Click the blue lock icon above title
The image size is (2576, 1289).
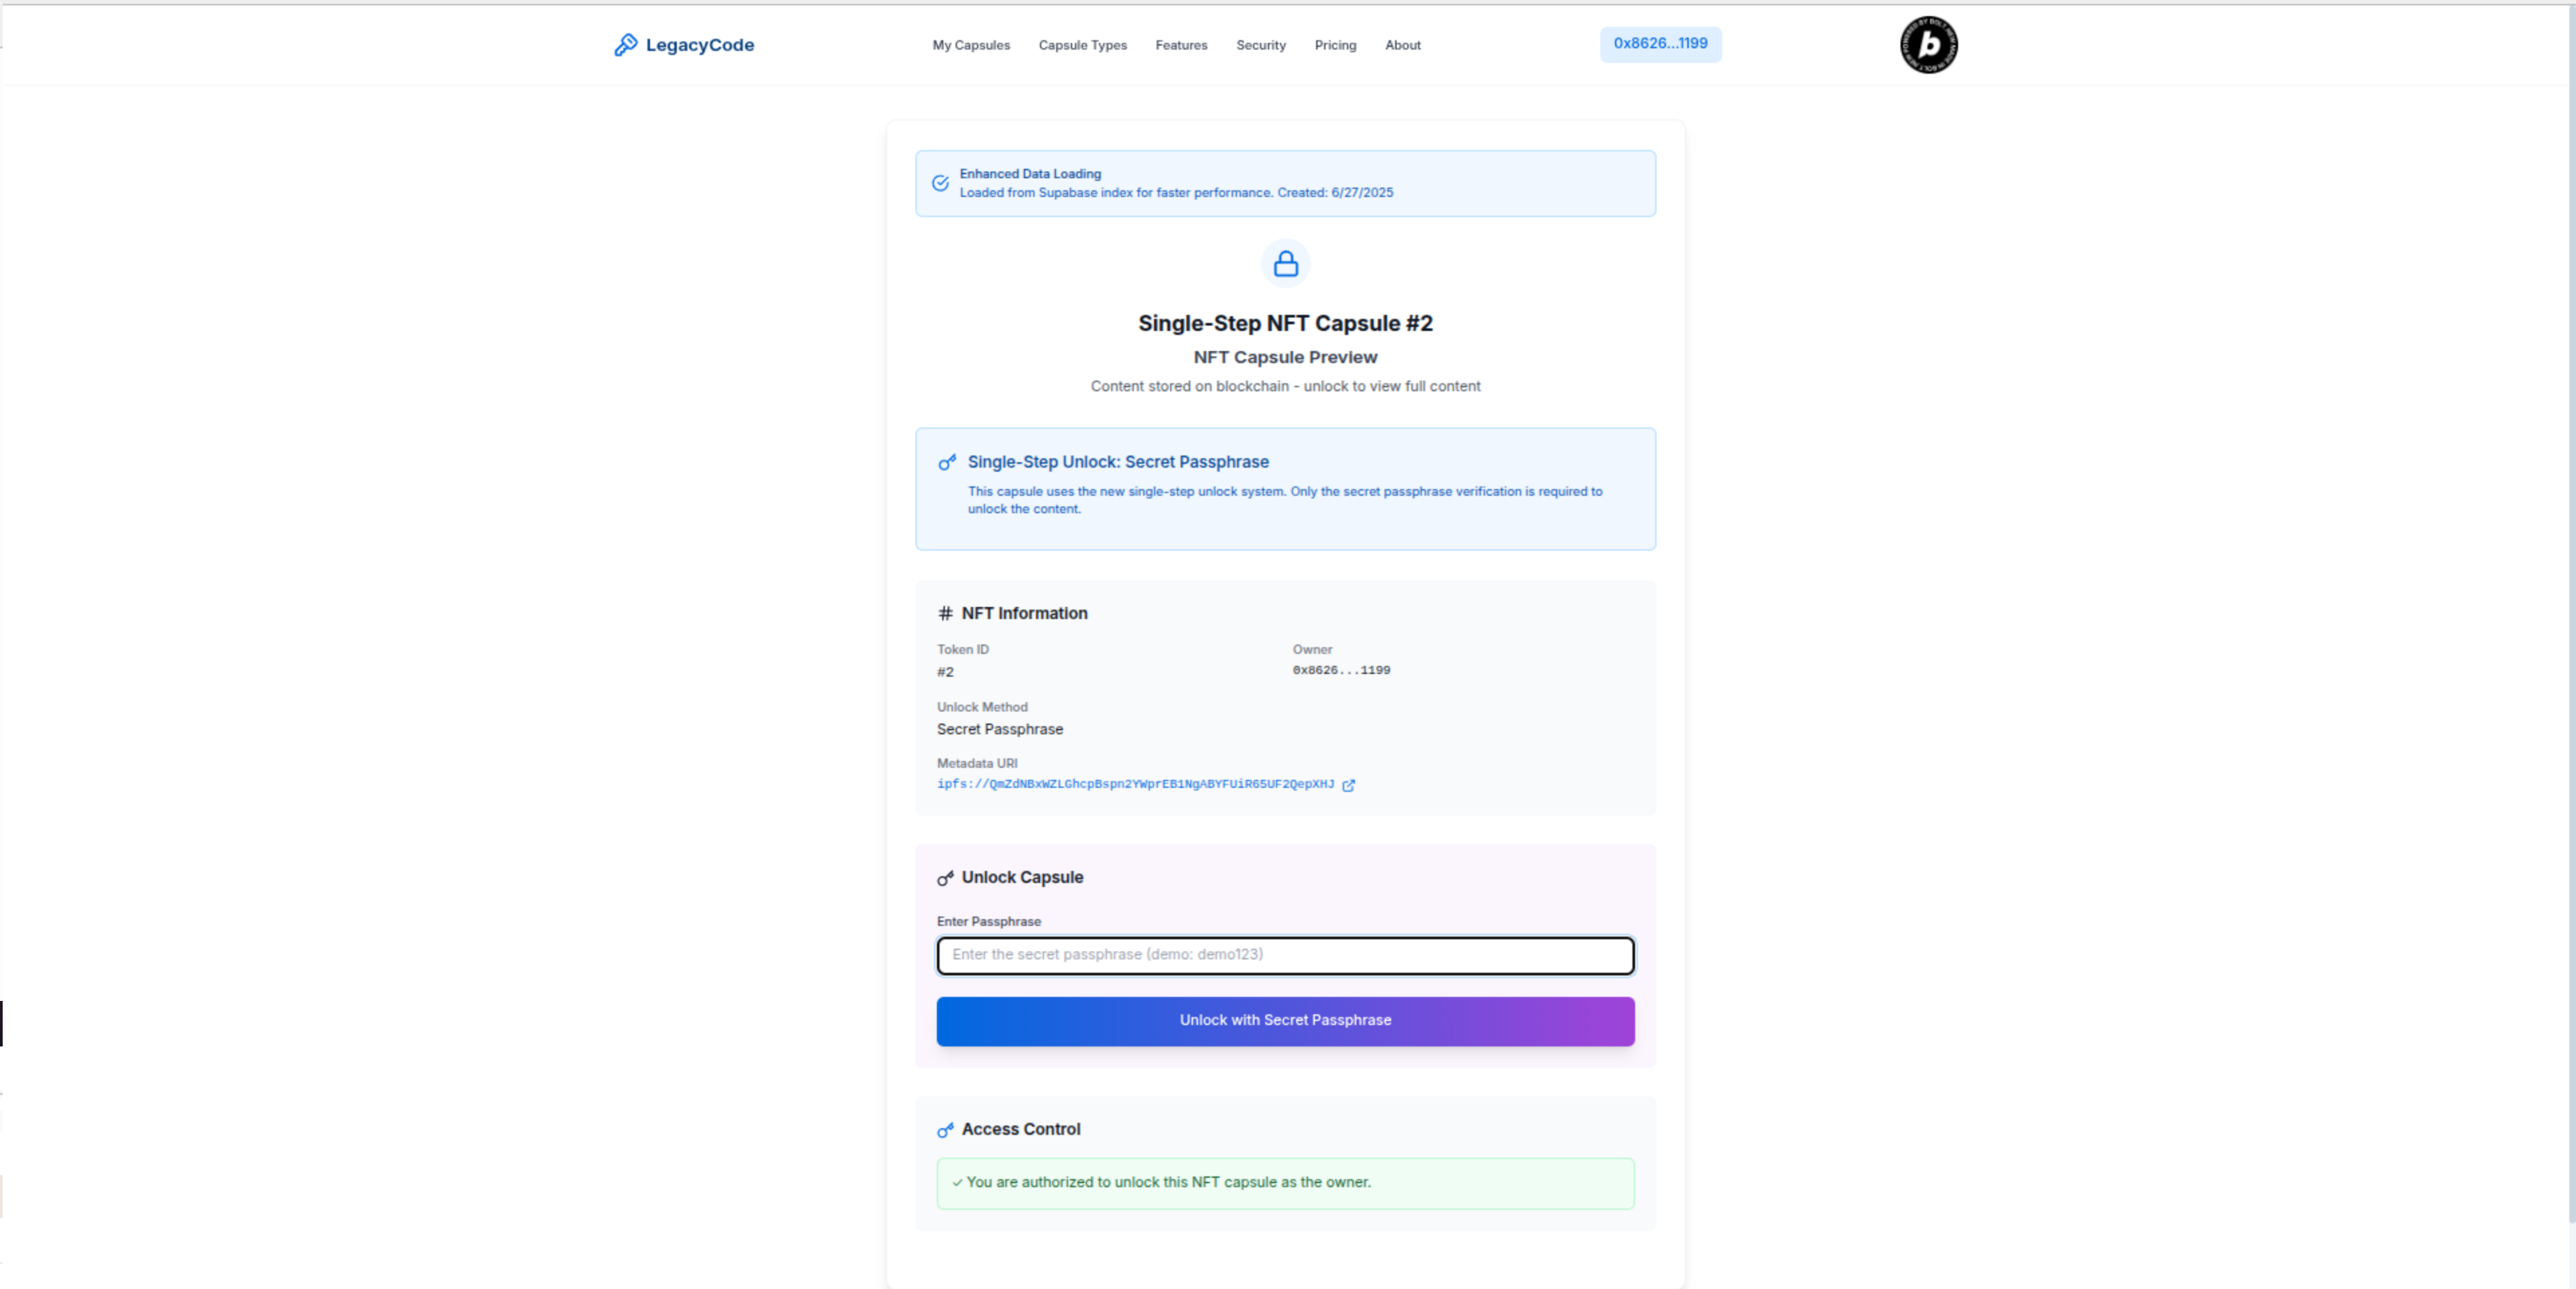click(1285, 264)
